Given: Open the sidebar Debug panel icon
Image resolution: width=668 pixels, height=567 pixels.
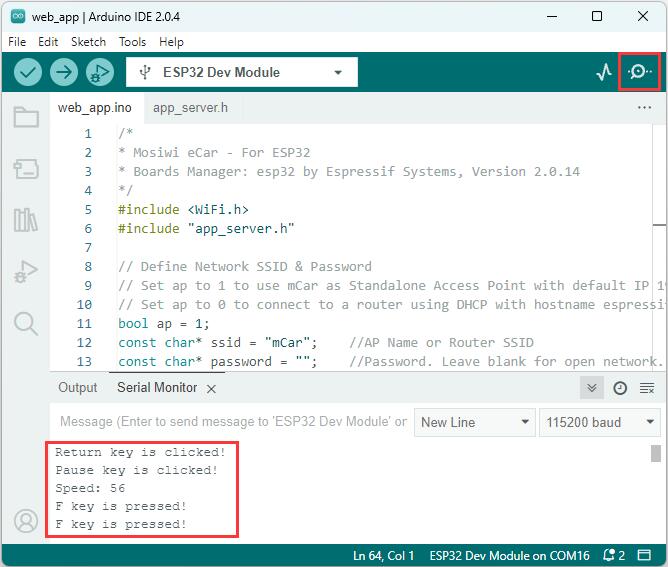Looking at the screenshot, I should click(x=26, y=271).
